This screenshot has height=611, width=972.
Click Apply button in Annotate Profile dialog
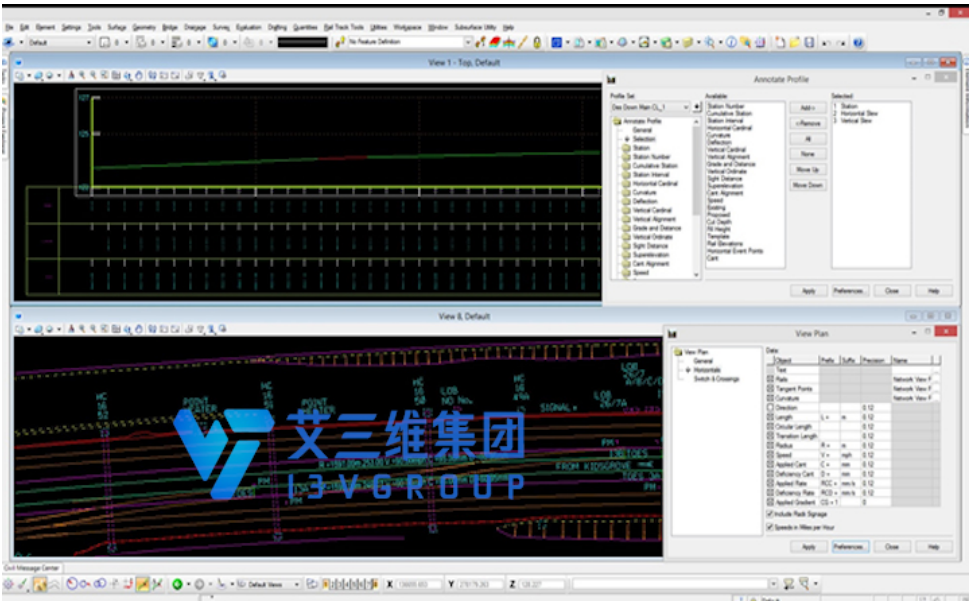(x=809, y=291)
